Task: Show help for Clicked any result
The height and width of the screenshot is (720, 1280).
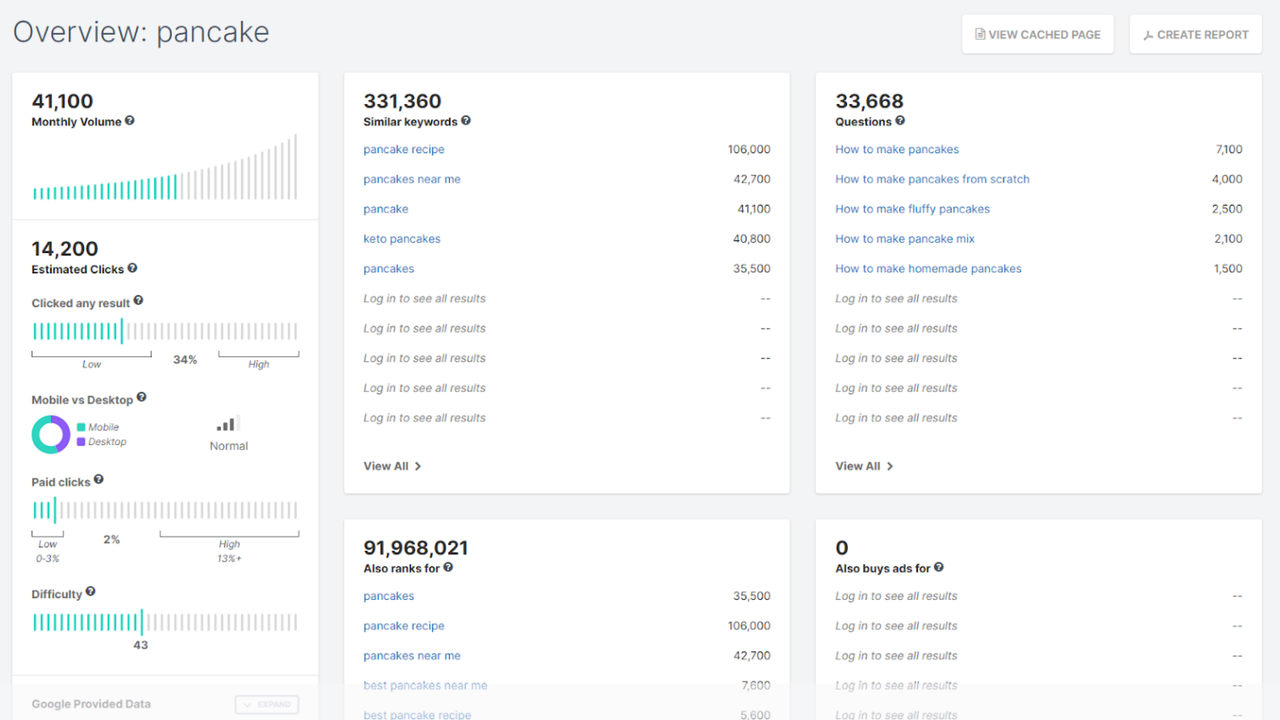Action: click(x=139, y=300)
